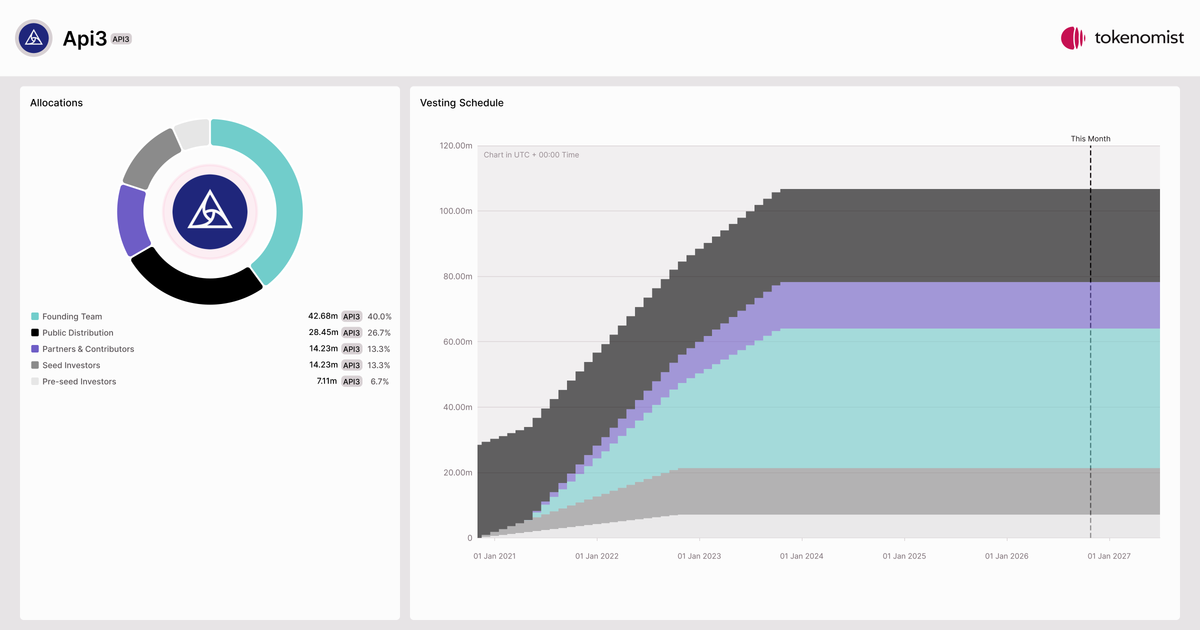Click the Api3 logo inside the donut chart
The height and width of the screenshot is (630, 1200).
click(210, 212)
